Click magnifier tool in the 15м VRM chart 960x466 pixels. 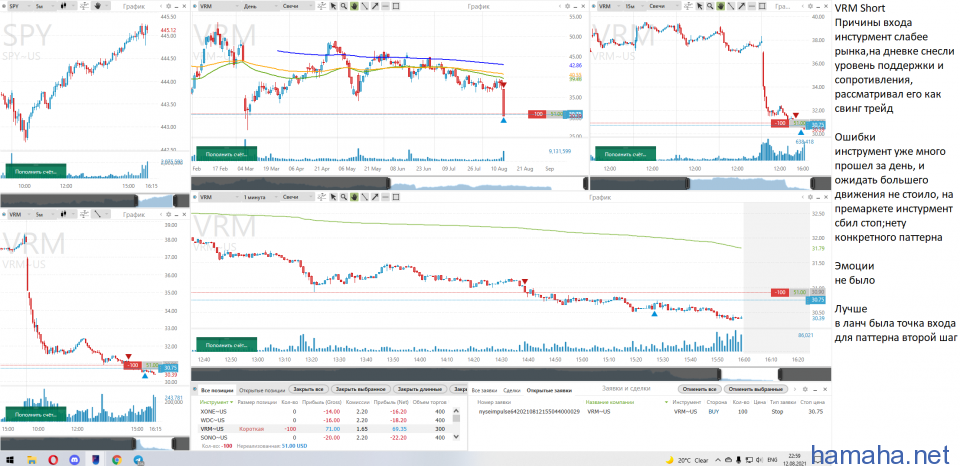click(x=710, y=6)
